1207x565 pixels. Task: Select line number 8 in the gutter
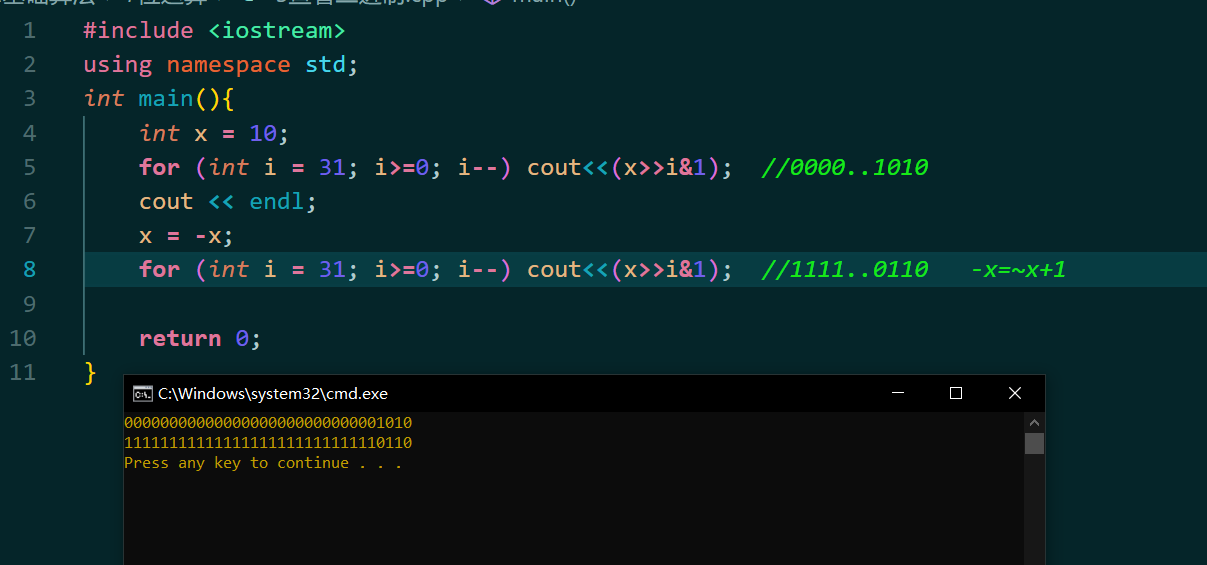(x=28, y=269)
